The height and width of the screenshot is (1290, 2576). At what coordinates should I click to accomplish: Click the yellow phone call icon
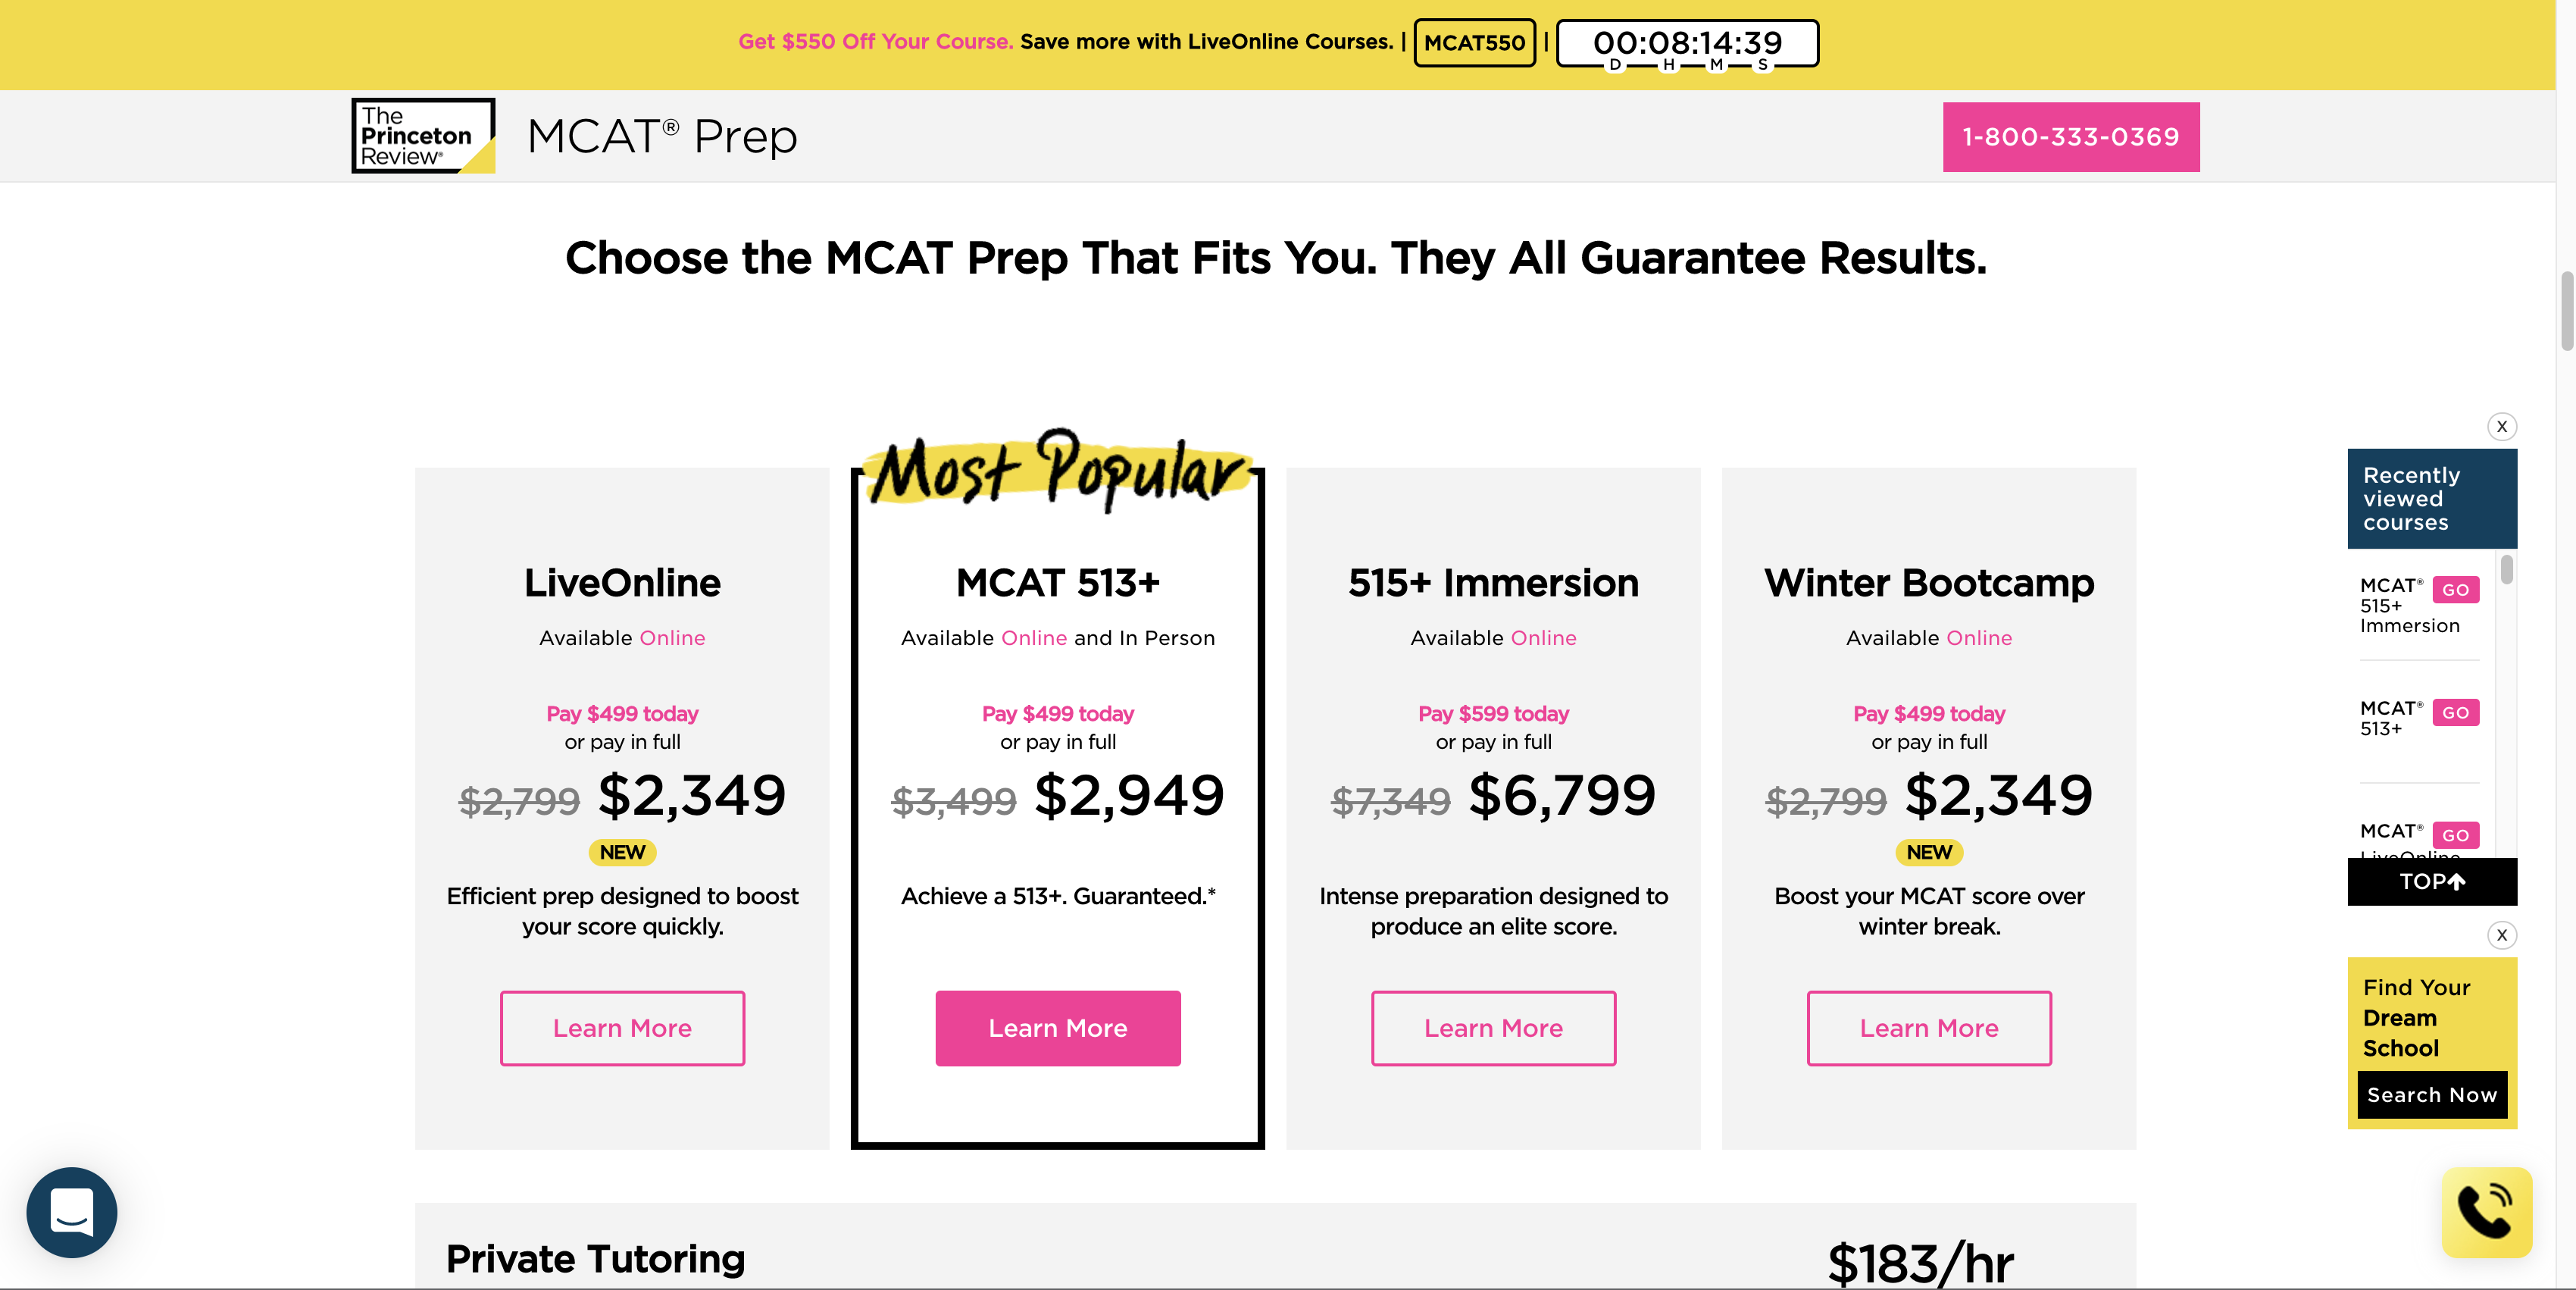click(2486, 1212)
